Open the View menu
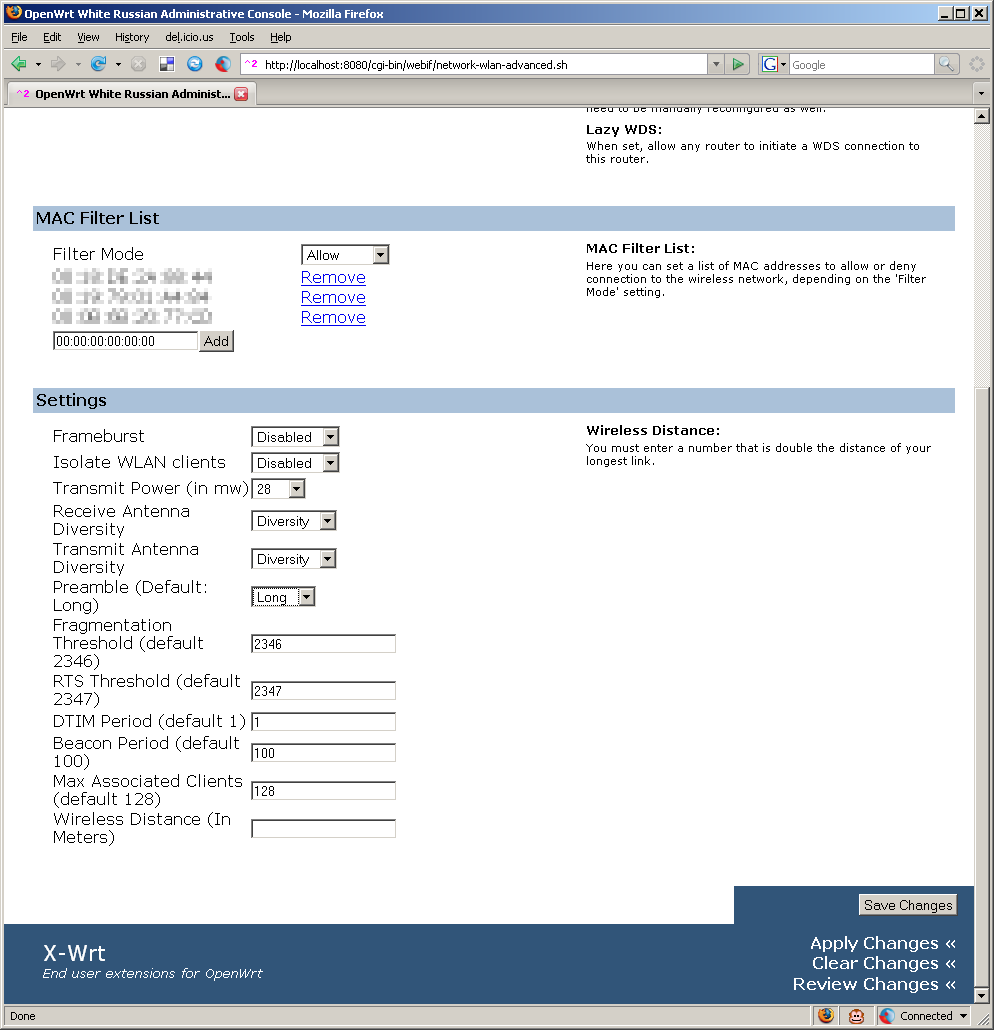The image size is (994, 1030). click(x=88, y=37)
